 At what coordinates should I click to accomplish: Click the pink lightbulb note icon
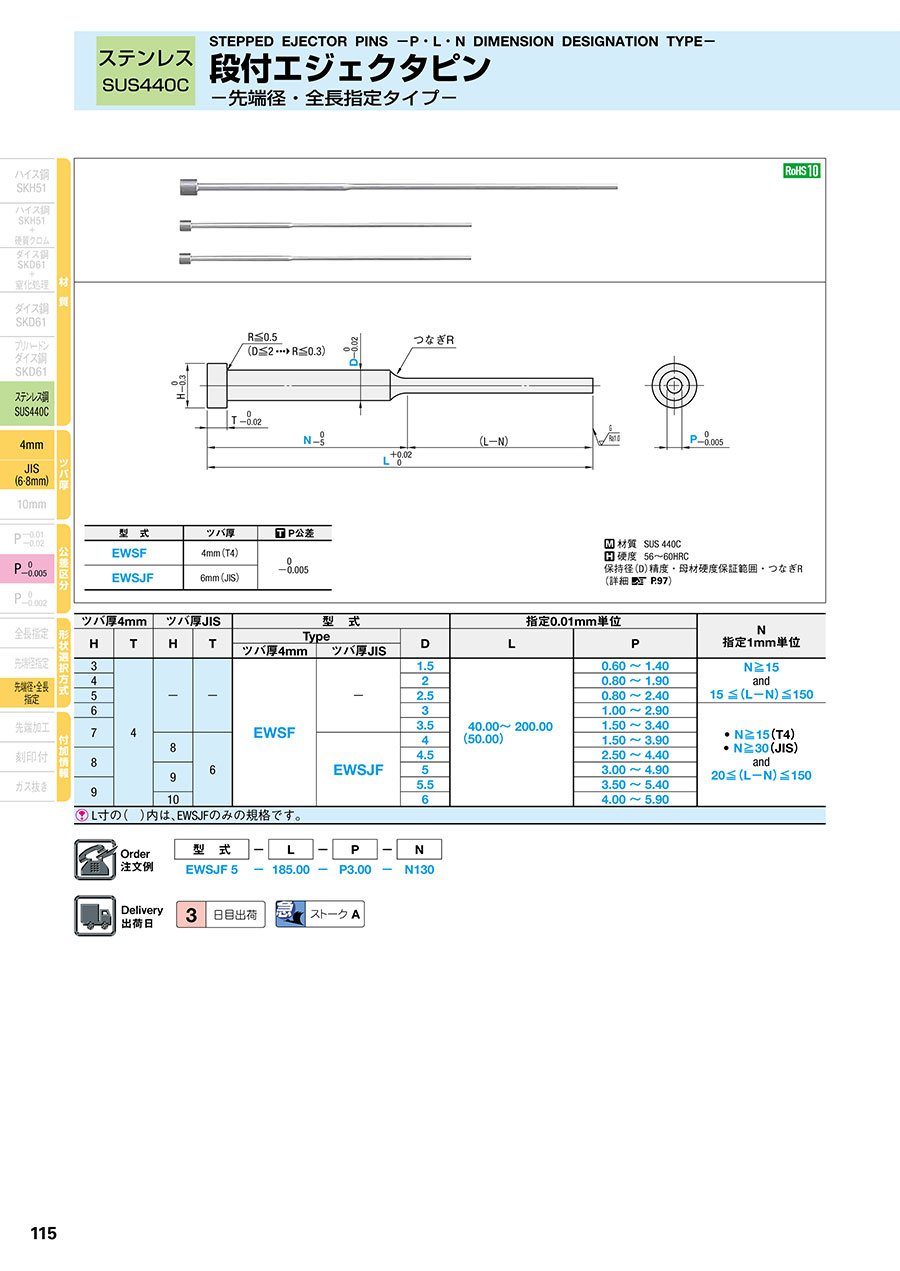(81, 816)
